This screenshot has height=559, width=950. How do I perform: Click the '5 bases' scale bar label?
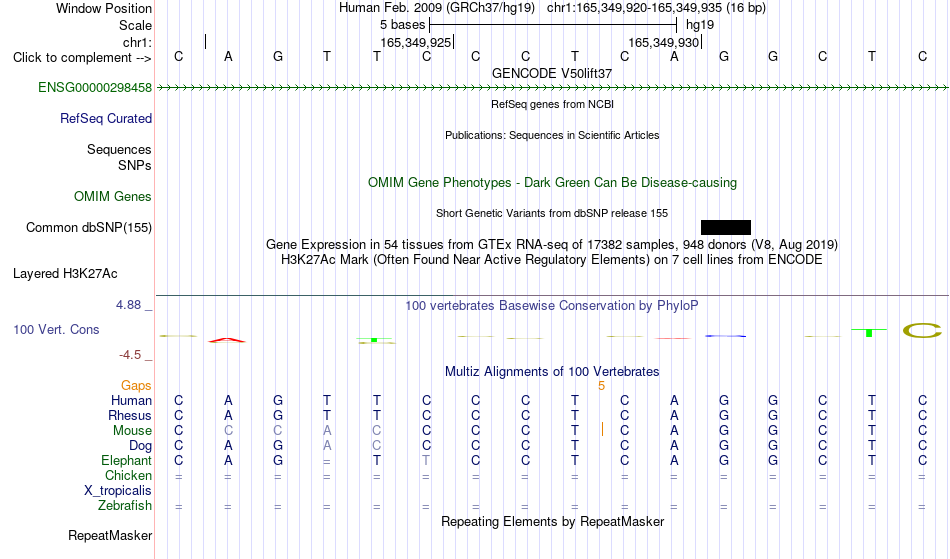coord(402,25)
